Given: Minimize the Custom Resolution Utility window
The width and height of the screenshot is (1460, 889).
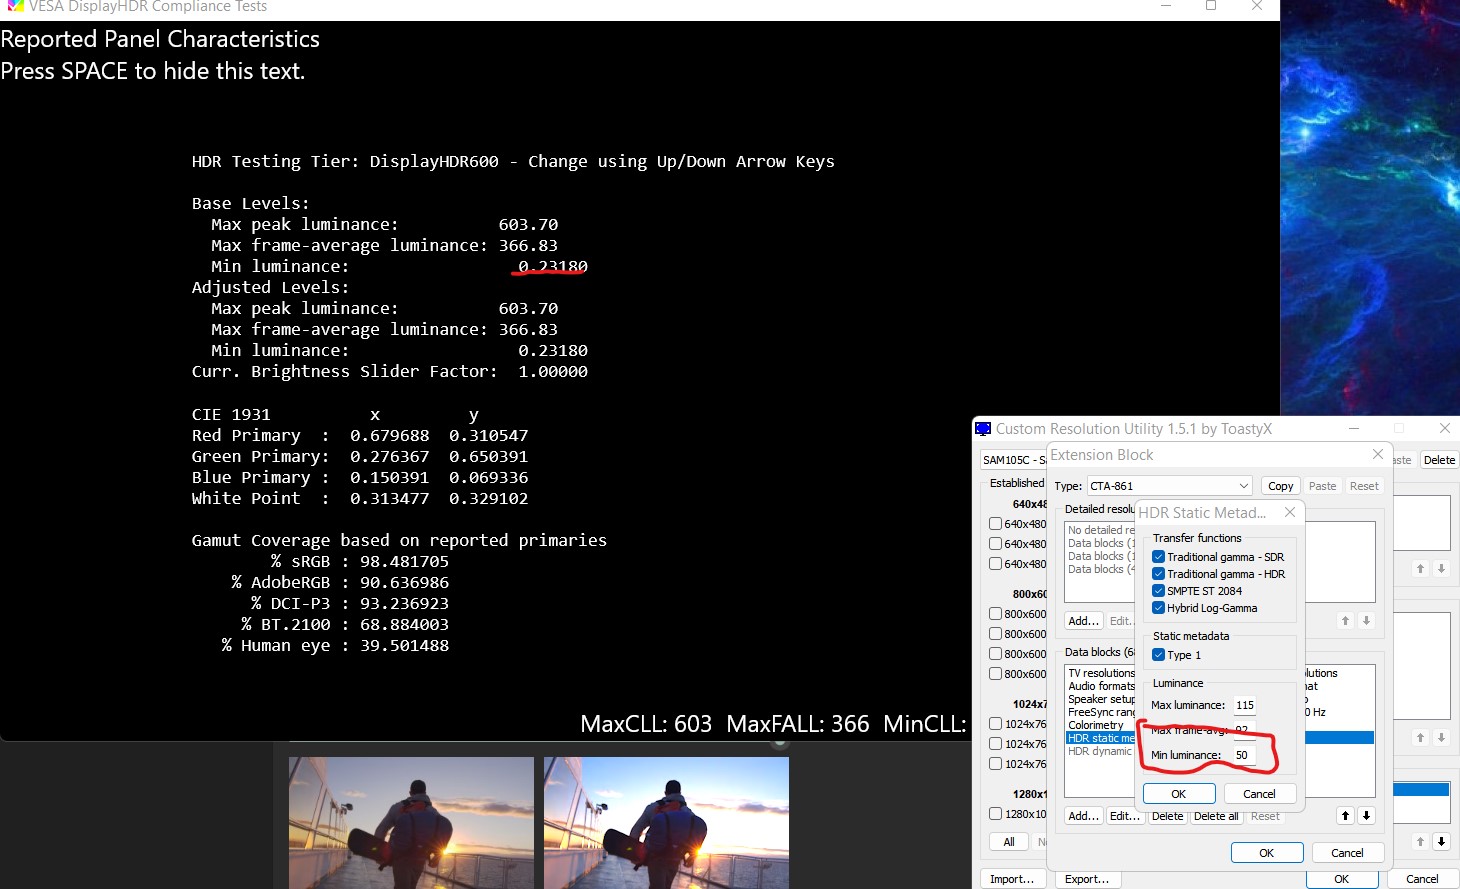Looking at the screenshot, I should click(x=1354, y=428).
